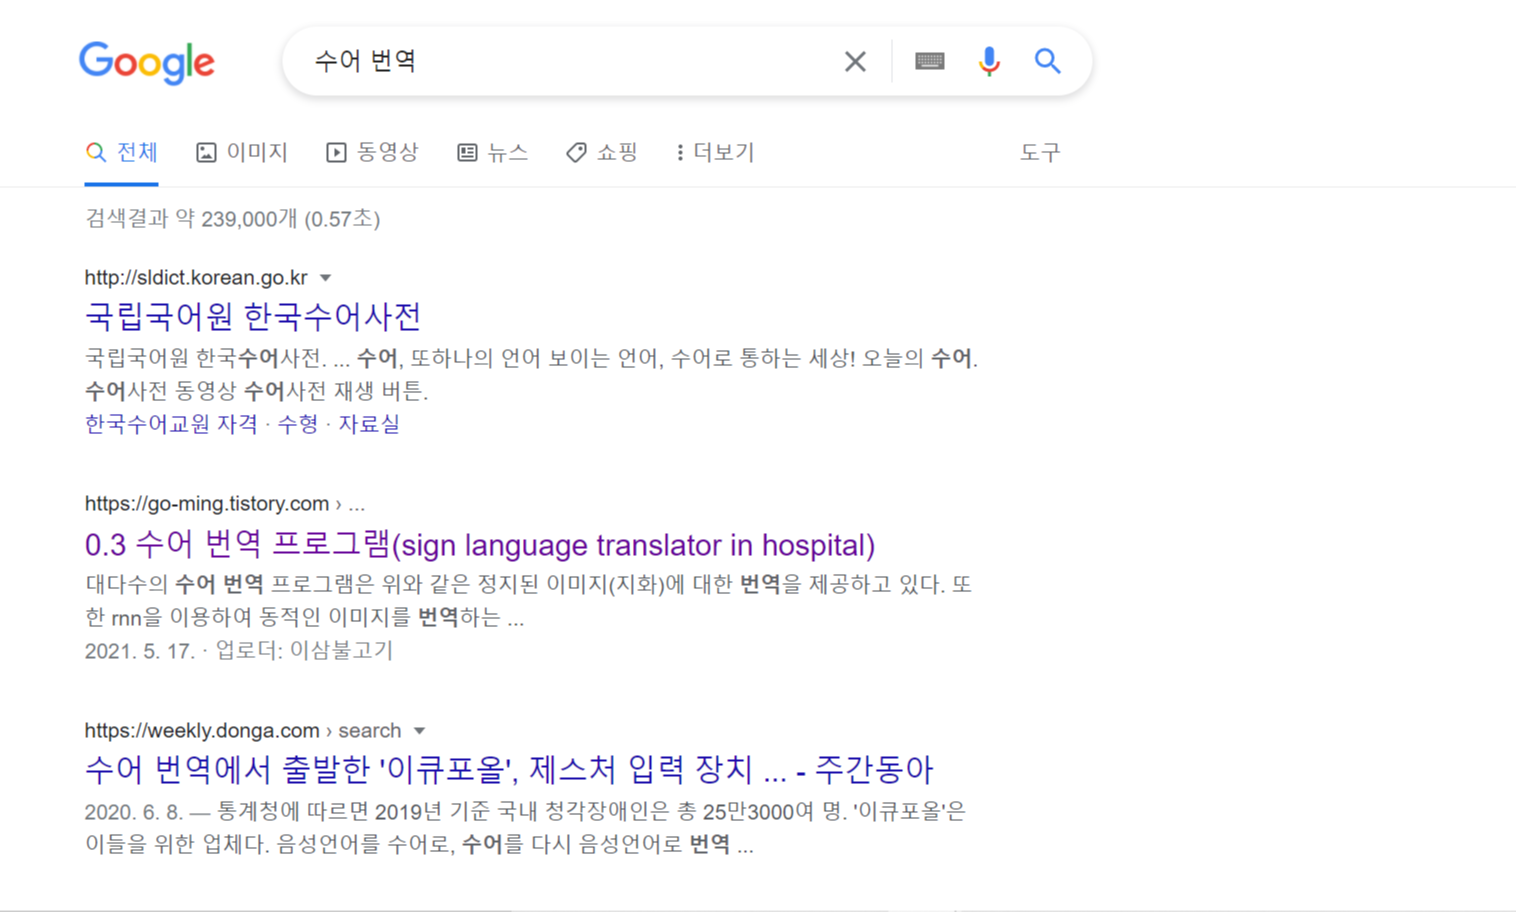Switch to the 쇼핑 tab
The width and height of the screenshot is (1516, 912).
point(602,152)
